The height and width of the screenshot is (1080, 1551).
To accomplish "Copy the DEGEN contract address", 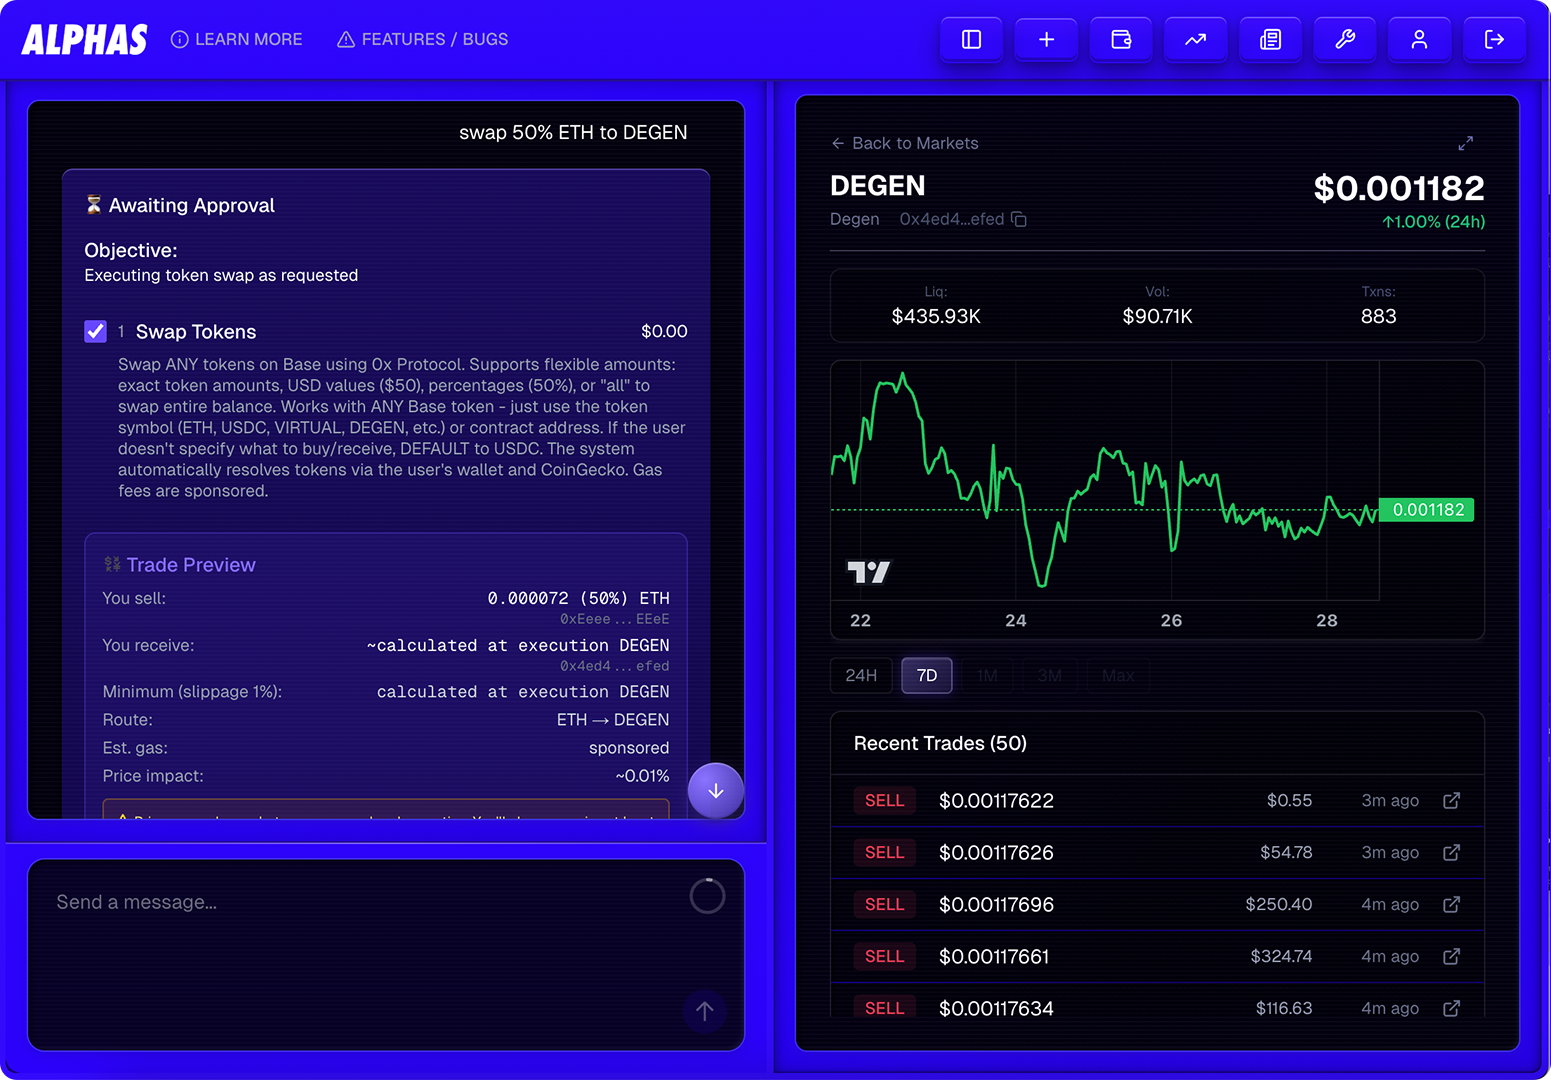I will pos(1019,219).
